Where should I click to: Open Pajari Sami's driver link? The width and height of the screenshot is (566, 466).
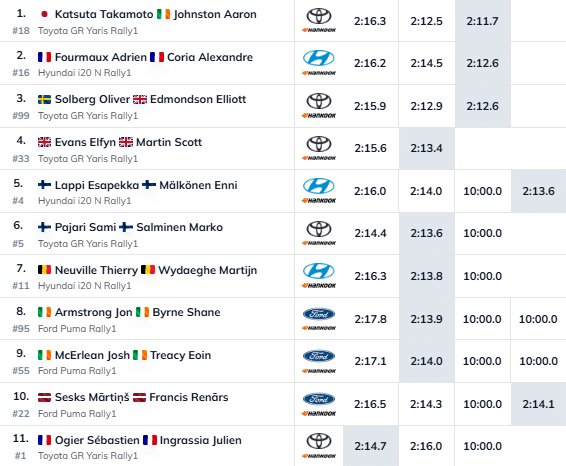pyautogui.click(x=86, y=227)
